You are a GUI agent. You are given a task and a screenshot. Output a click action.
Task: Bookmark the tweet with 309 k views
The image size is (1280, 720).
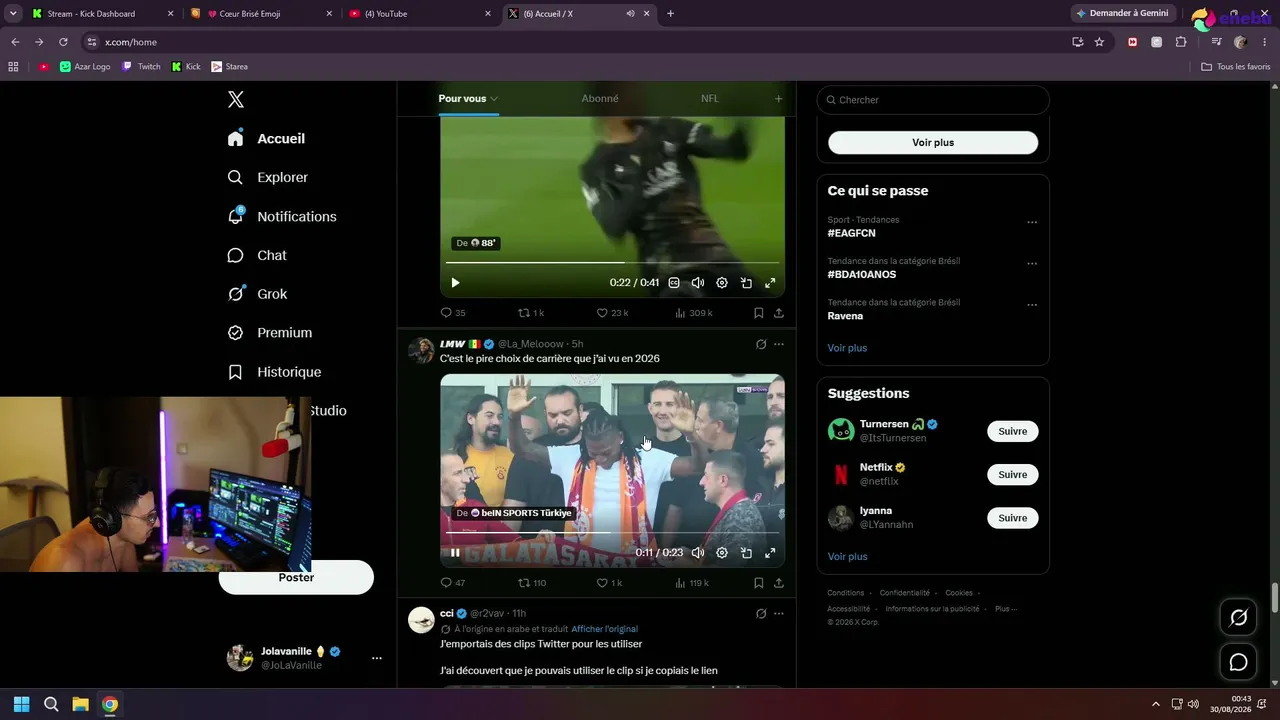point(758,313)
